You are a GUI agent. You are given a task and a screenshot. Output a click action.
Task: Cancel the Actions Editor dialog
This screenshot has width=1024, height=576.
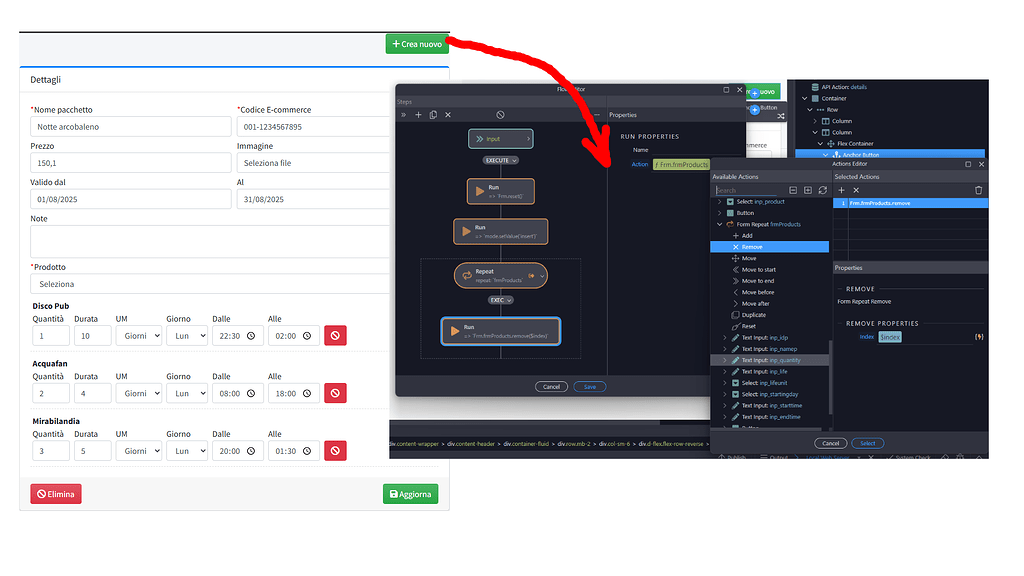831,443
